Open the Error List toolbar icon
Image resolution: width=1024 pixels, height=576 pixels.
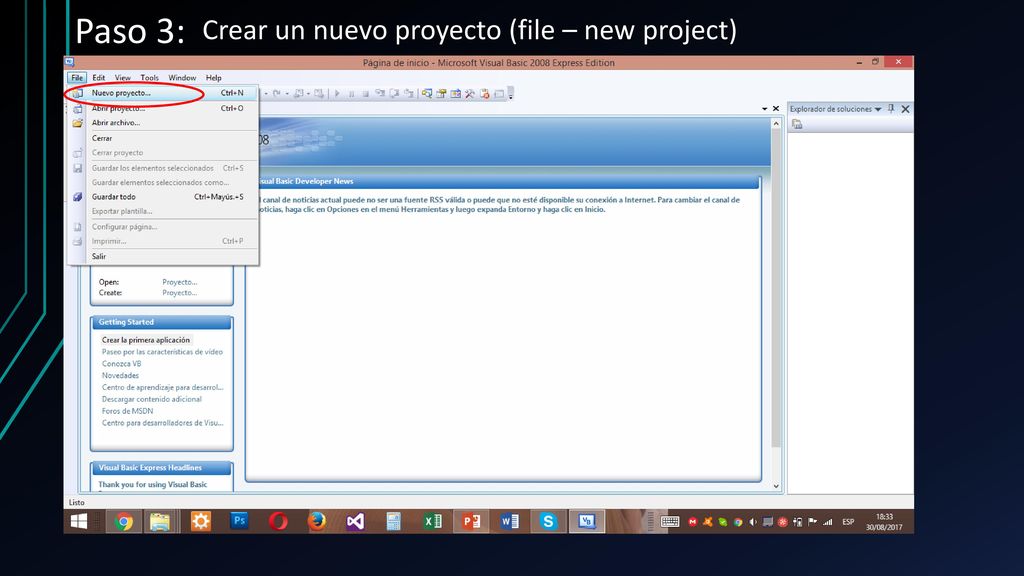(x=485, y=93)
